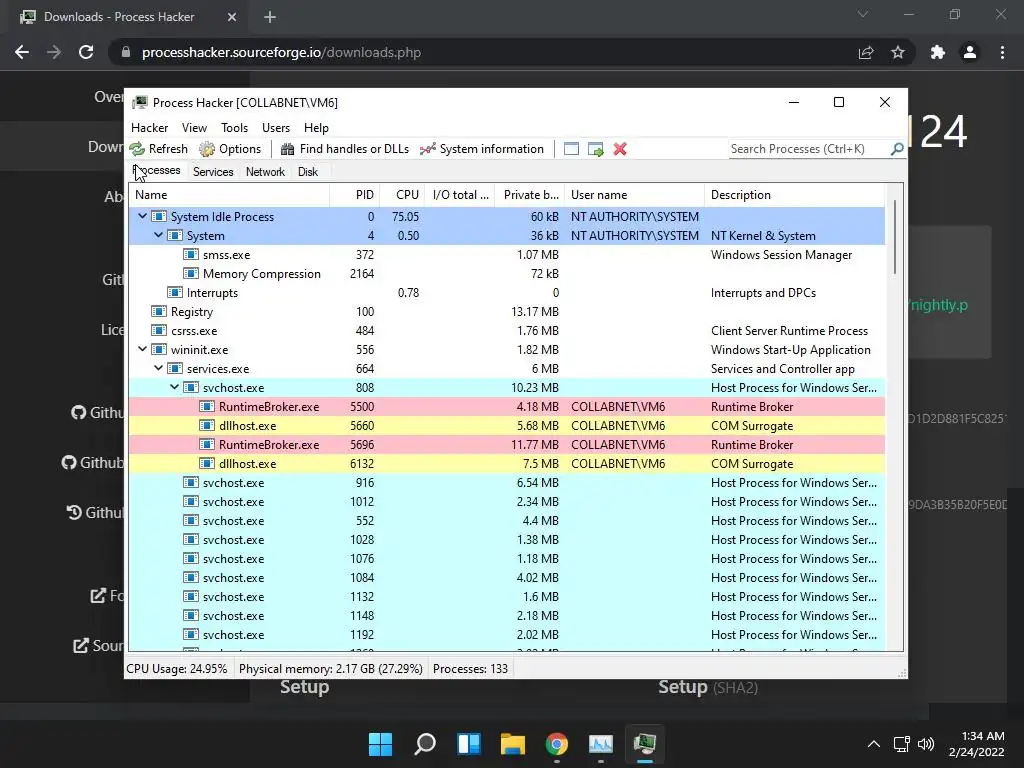
Task: Collapse the services.exe tree node
Action: coord(159,368)
